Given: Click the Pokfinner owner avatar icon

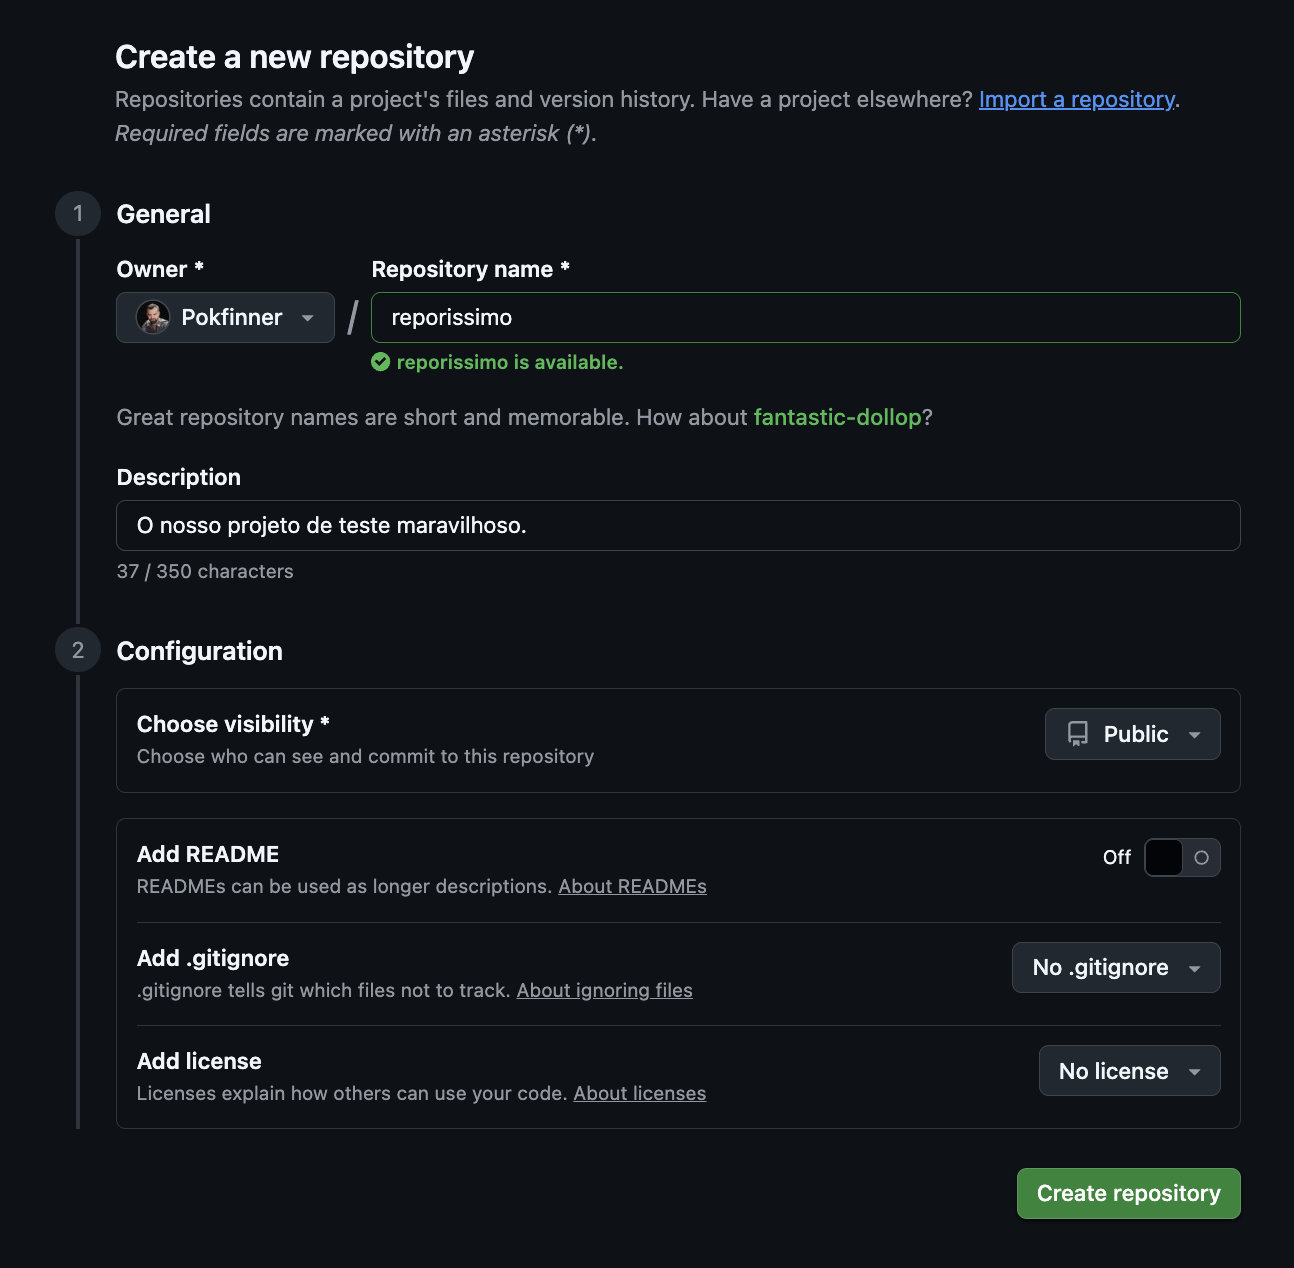Looking at the screenshot, I should 153,318.
